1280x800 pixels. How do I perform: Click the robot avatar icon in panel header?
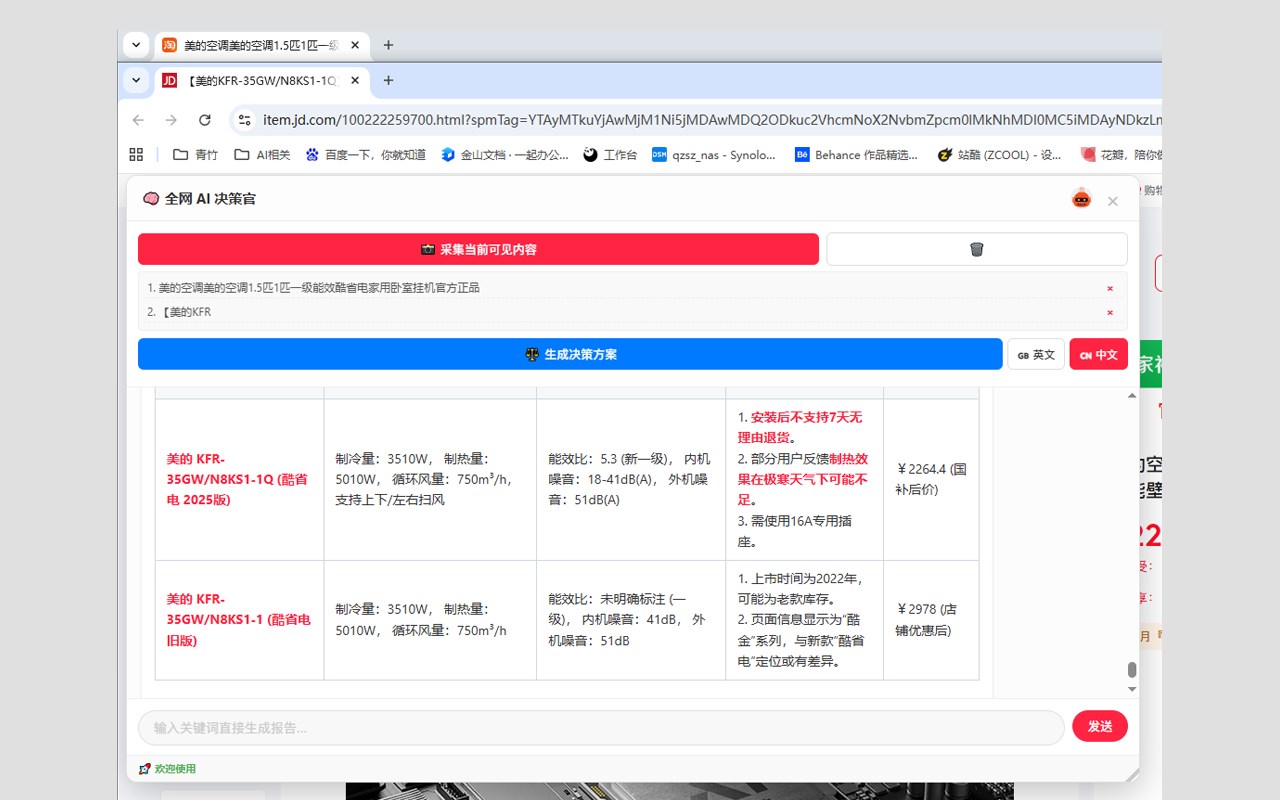tap(1081, 198)
